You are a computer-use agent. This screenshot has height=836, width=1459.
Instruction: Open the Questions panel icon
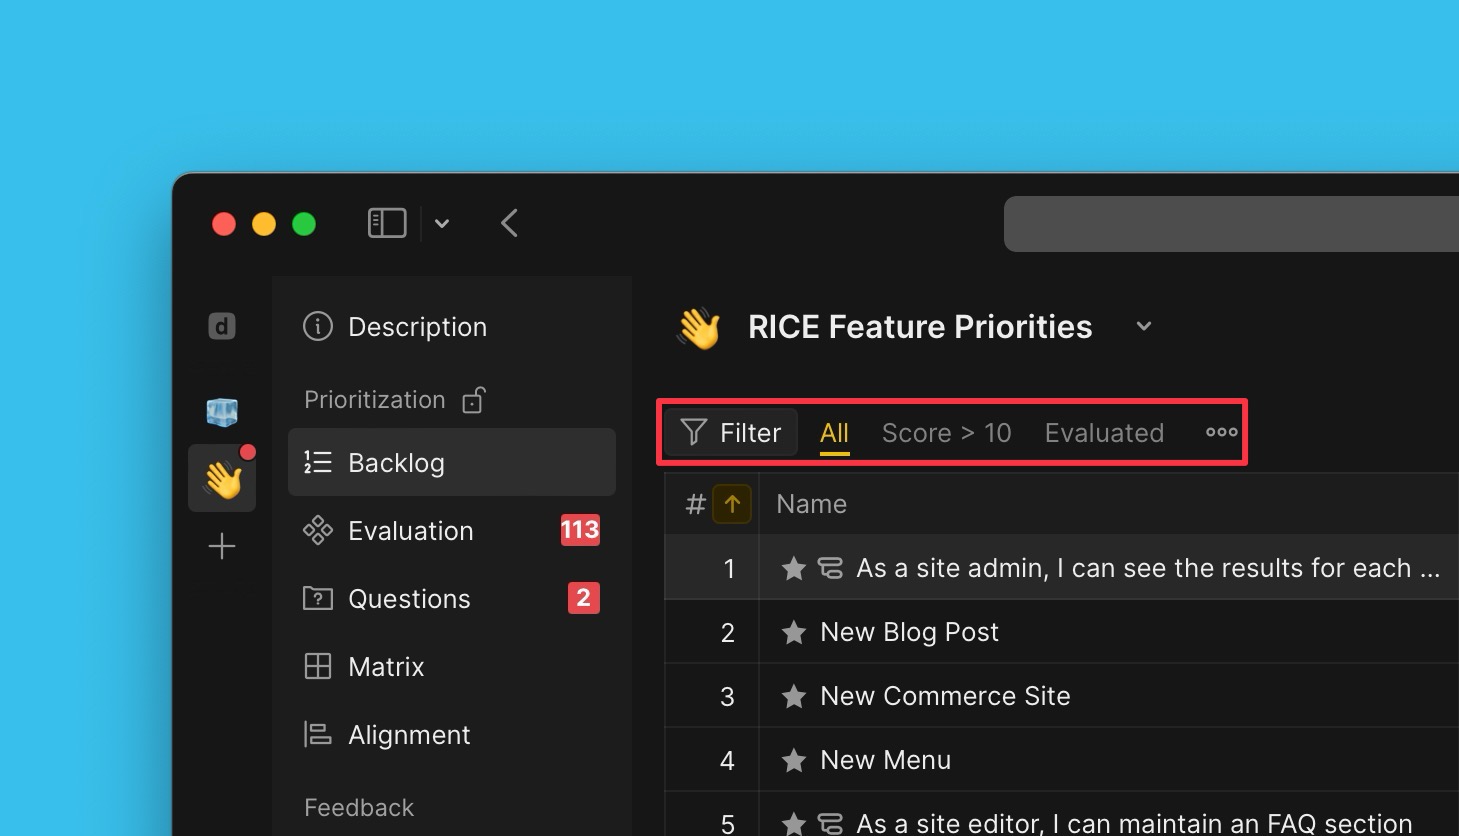[x=317, y=598]
